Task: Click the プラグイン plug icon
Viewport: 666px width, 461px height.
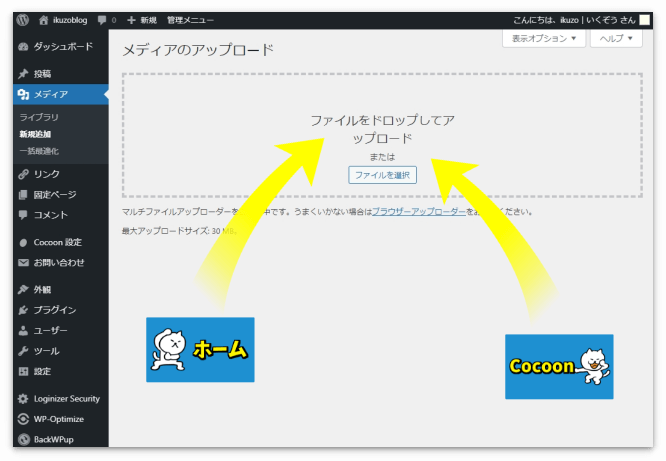Action: coord(23,310)
